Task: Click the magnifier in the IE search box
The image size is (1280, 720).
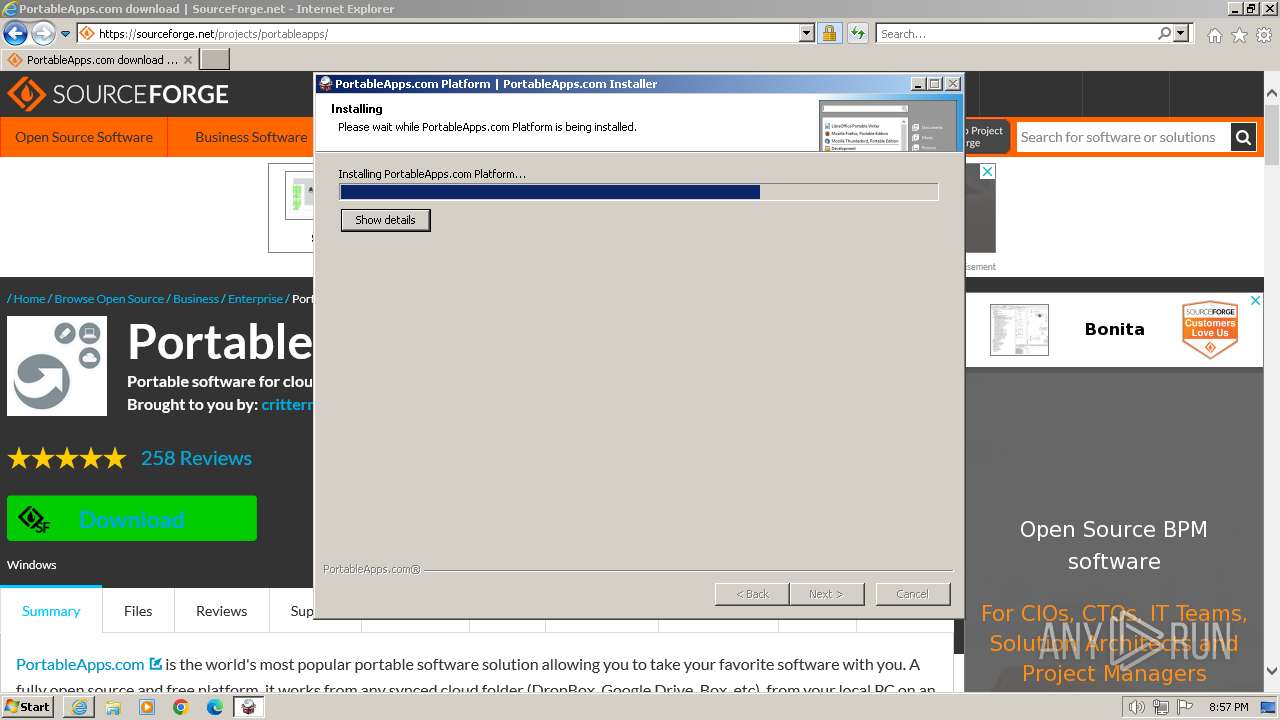Action: 1164,33
